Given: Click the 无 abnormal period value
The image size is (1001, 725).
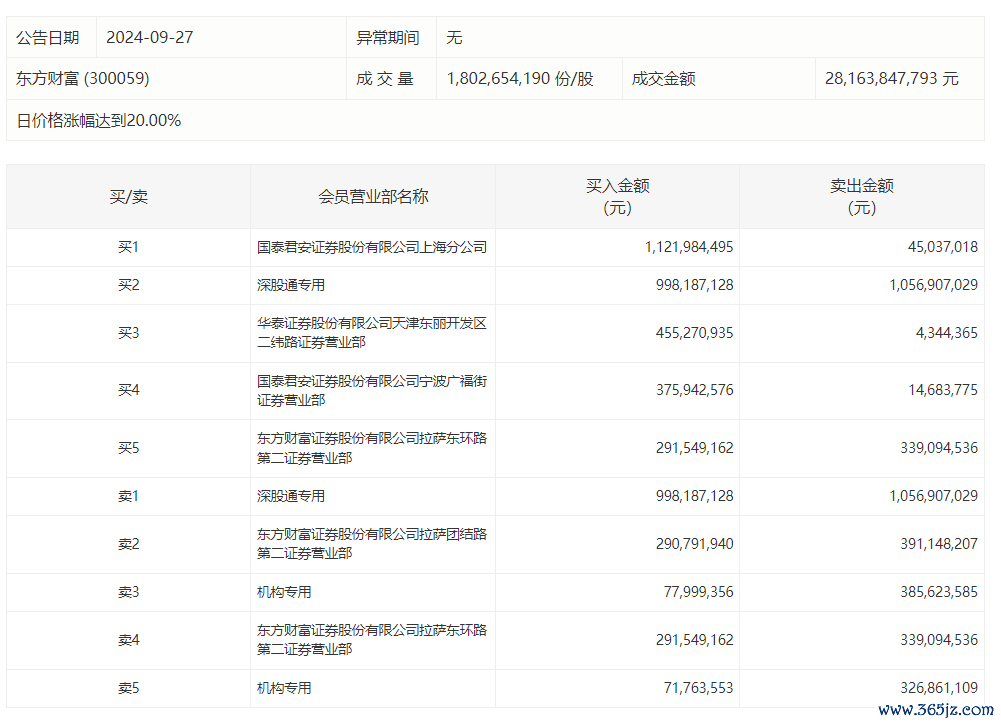Looking at the screenshot, I should 454,38.
